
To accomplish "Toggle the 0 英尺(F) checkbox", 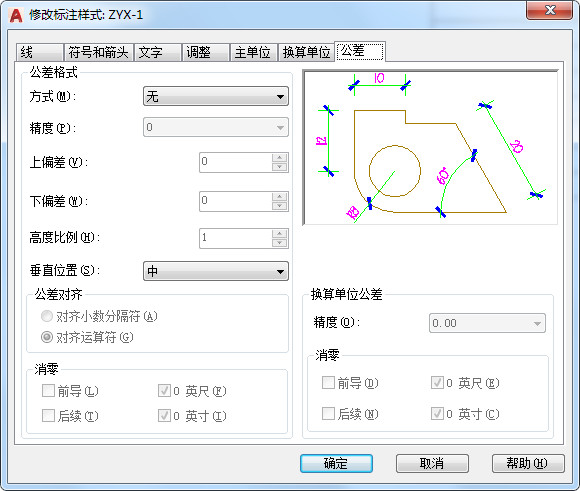I will point(164,391).
